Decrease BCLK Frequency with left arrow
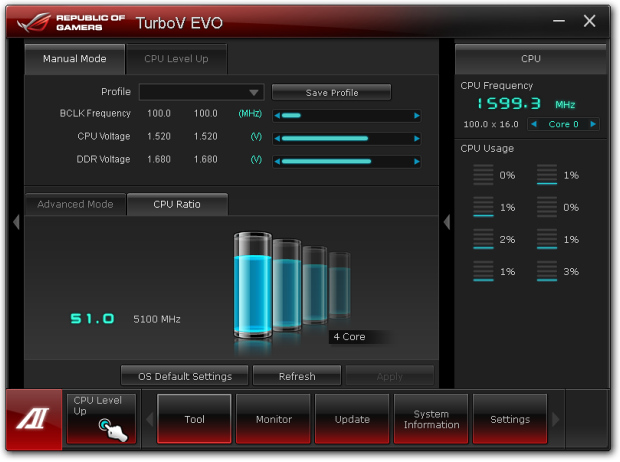 pos(277,116)
